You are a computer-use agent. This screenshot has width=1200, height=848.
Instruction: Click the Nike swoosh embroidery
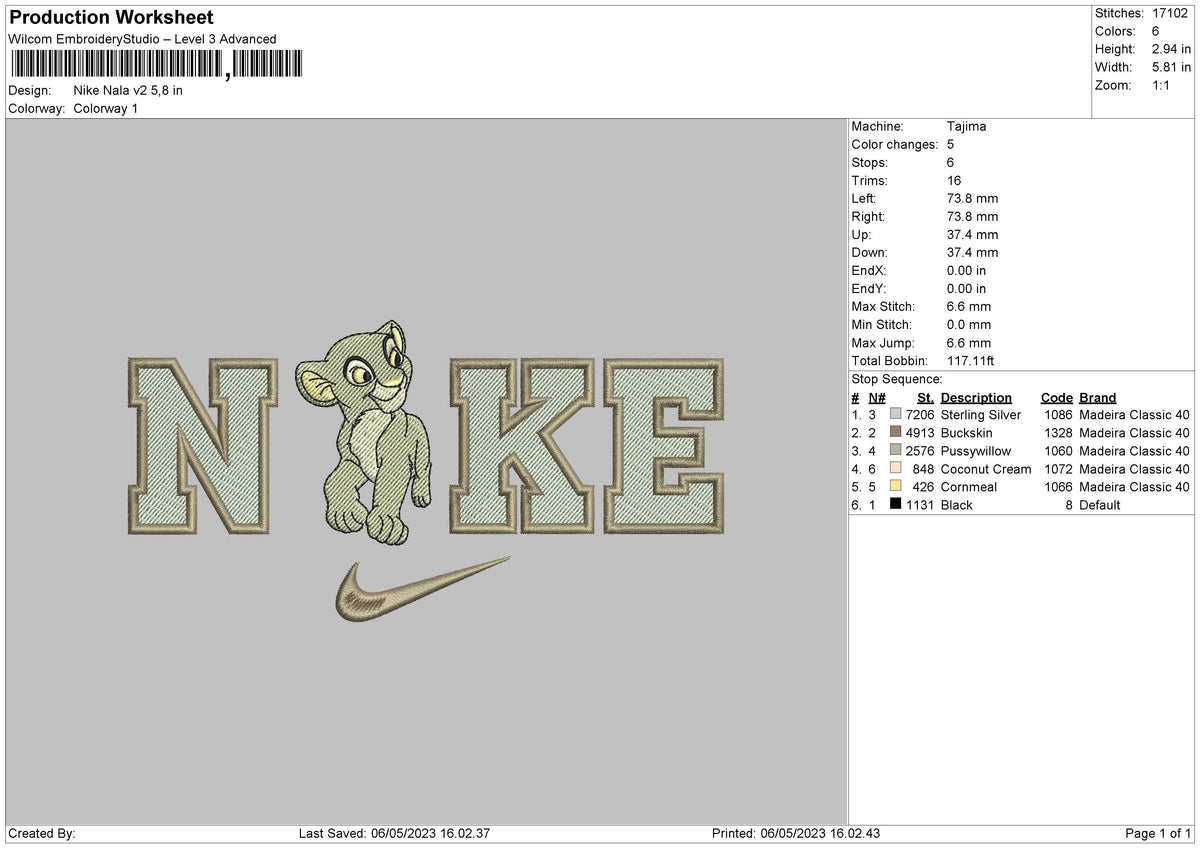[x=421, y=590]
